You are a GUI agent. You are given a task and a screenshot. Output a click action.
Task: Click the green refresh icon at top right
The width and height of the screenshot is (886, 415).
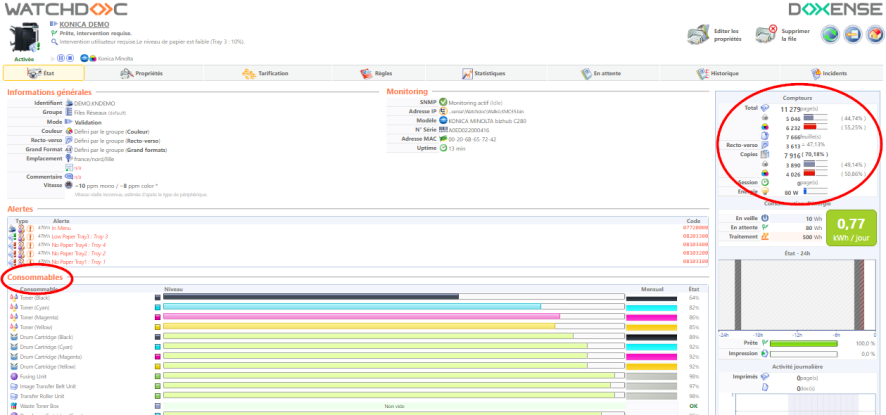point(830,34)
